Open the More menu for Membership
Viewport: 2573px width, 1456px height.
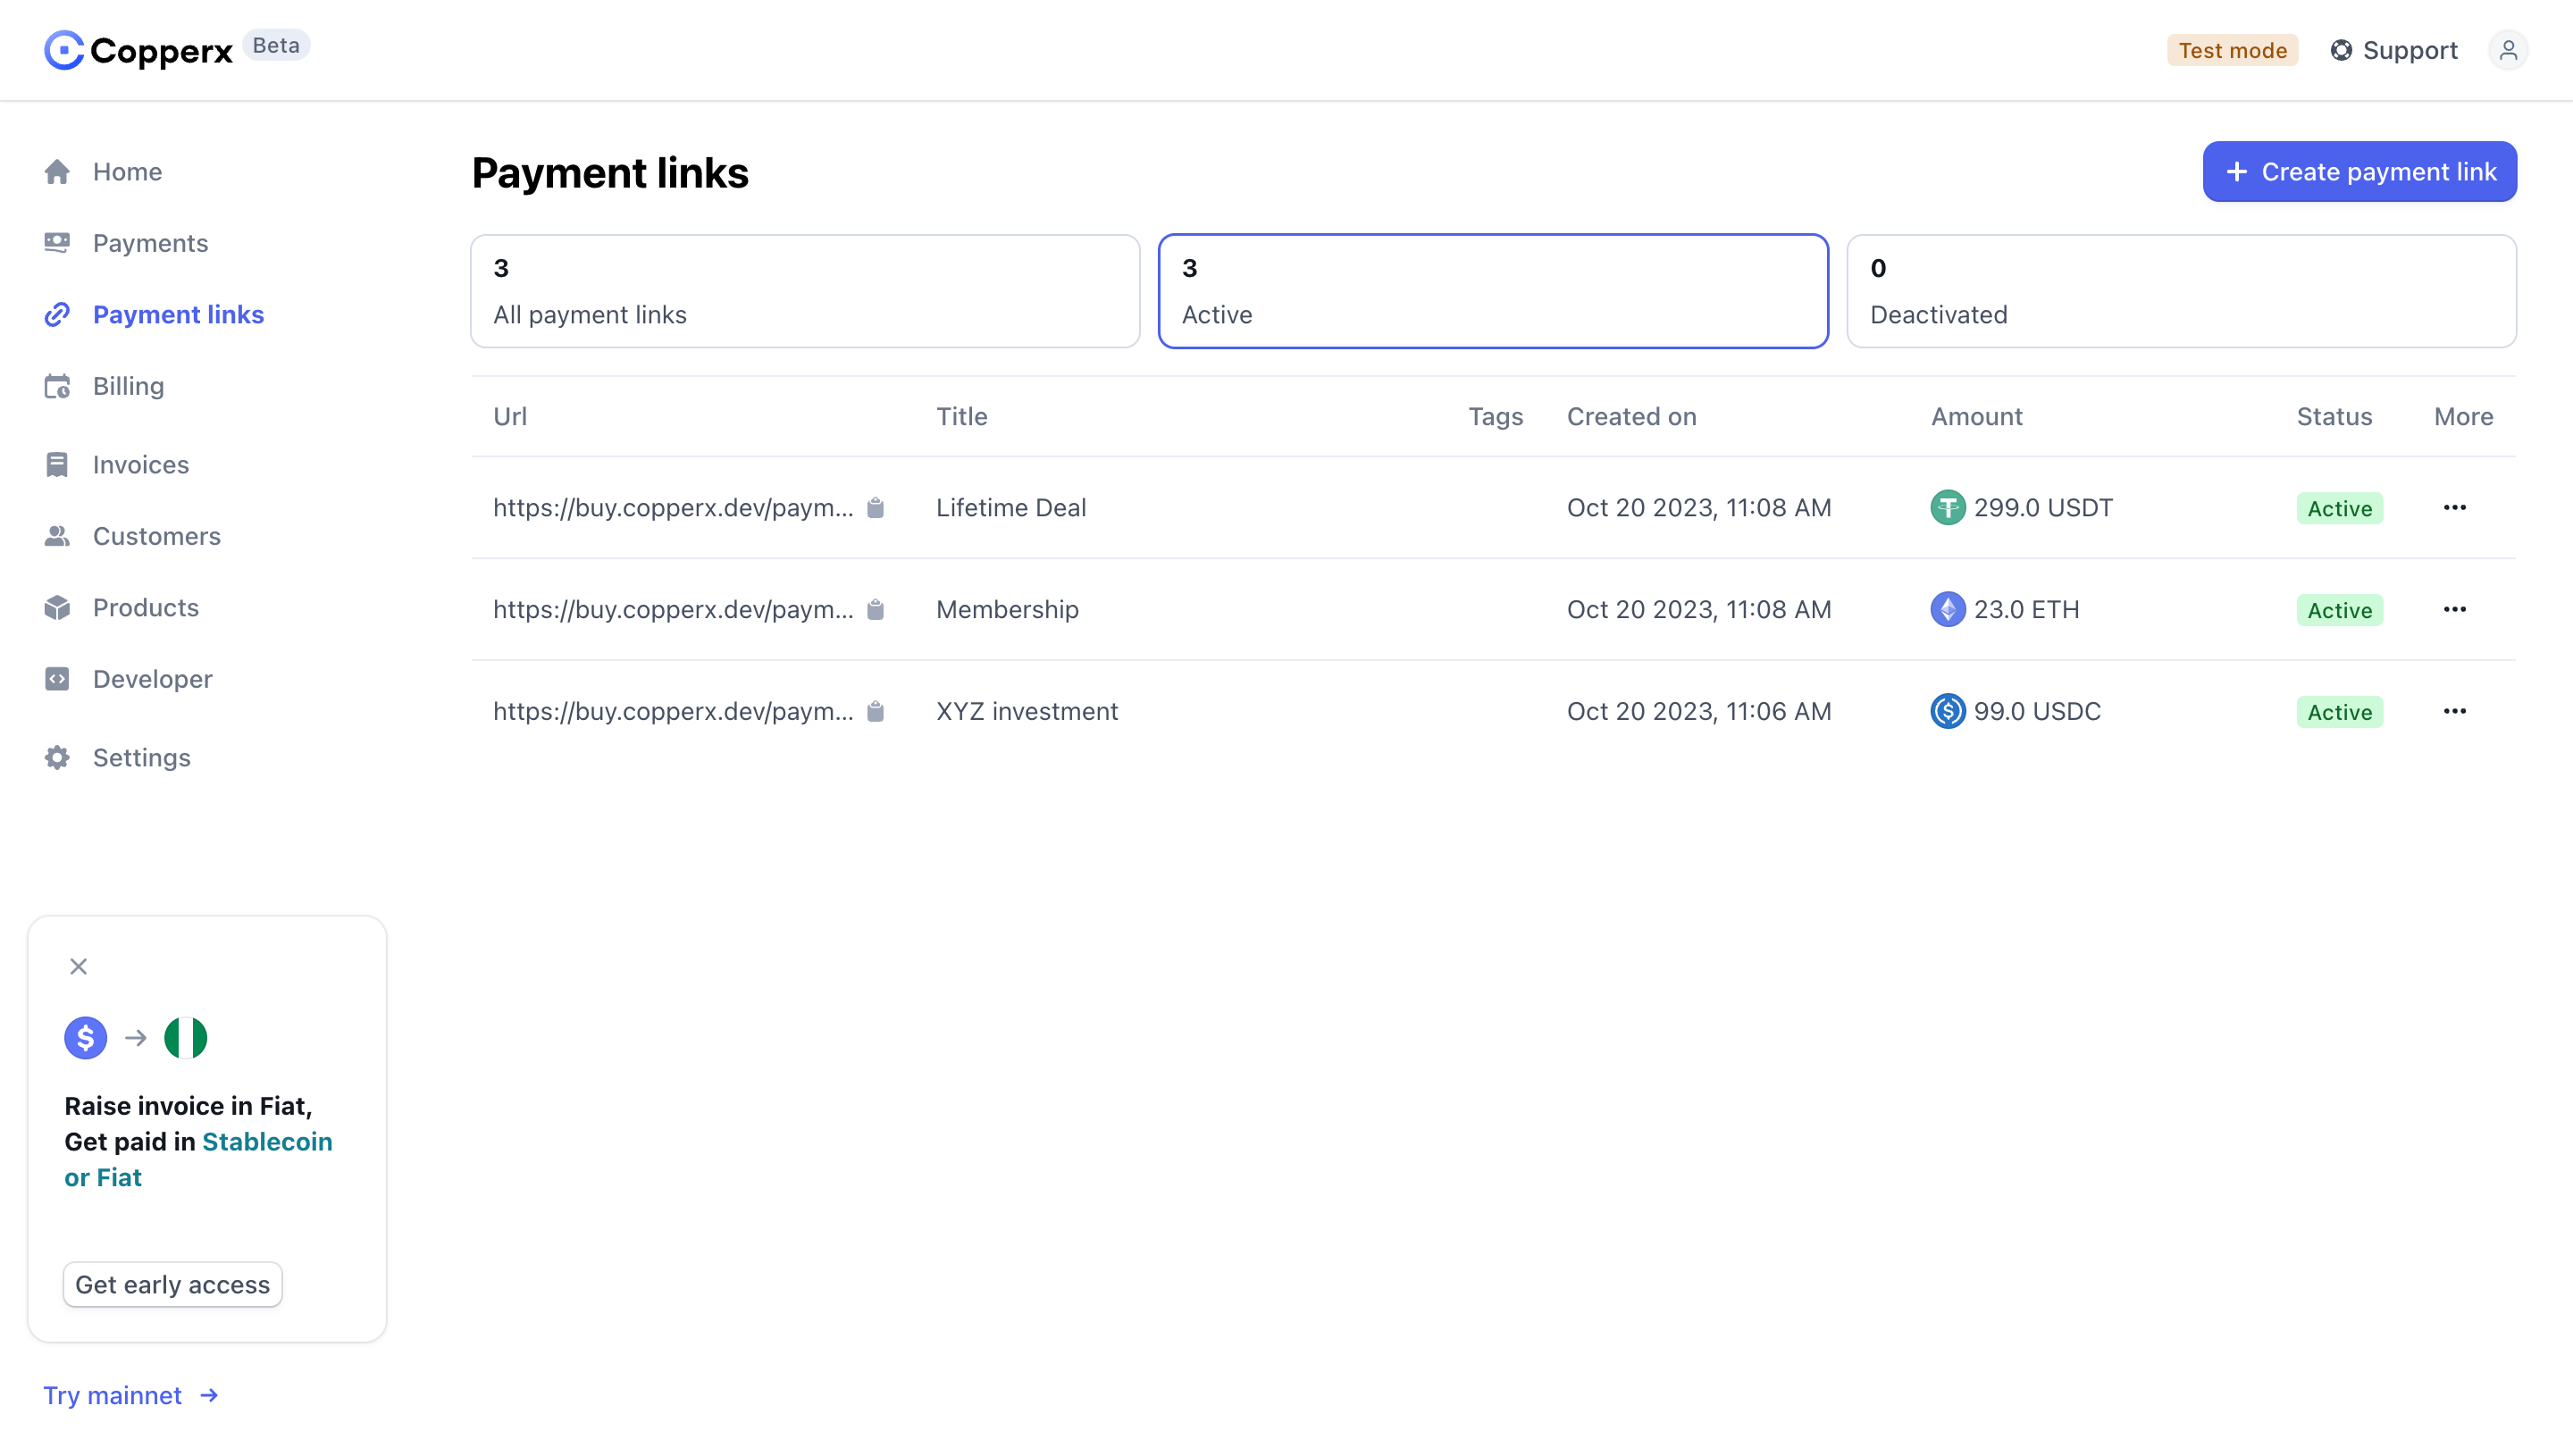2454,610
